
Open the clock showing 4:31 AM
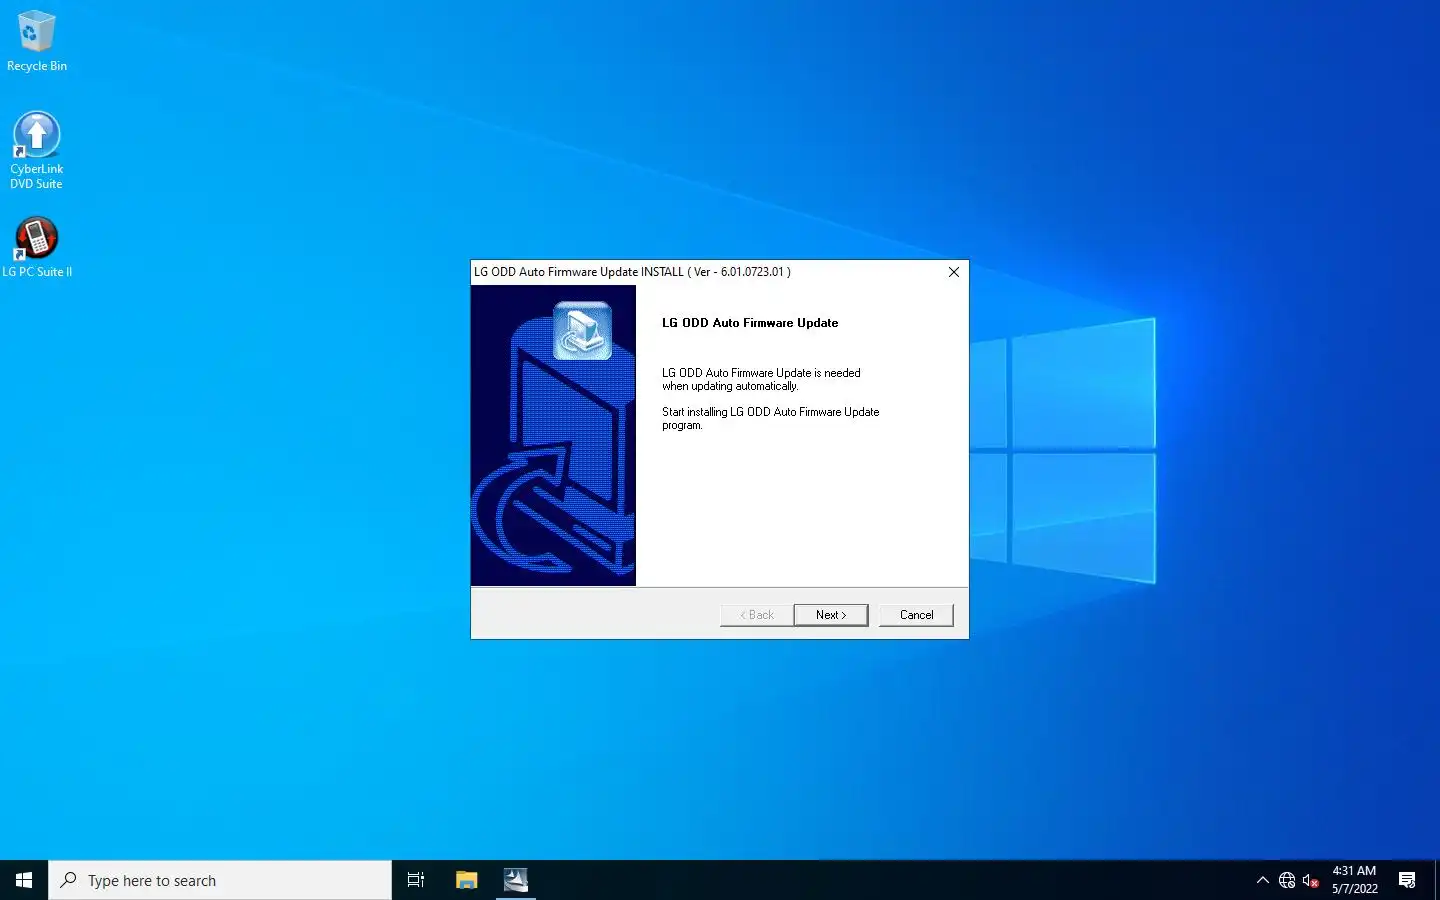[1354, 880]
